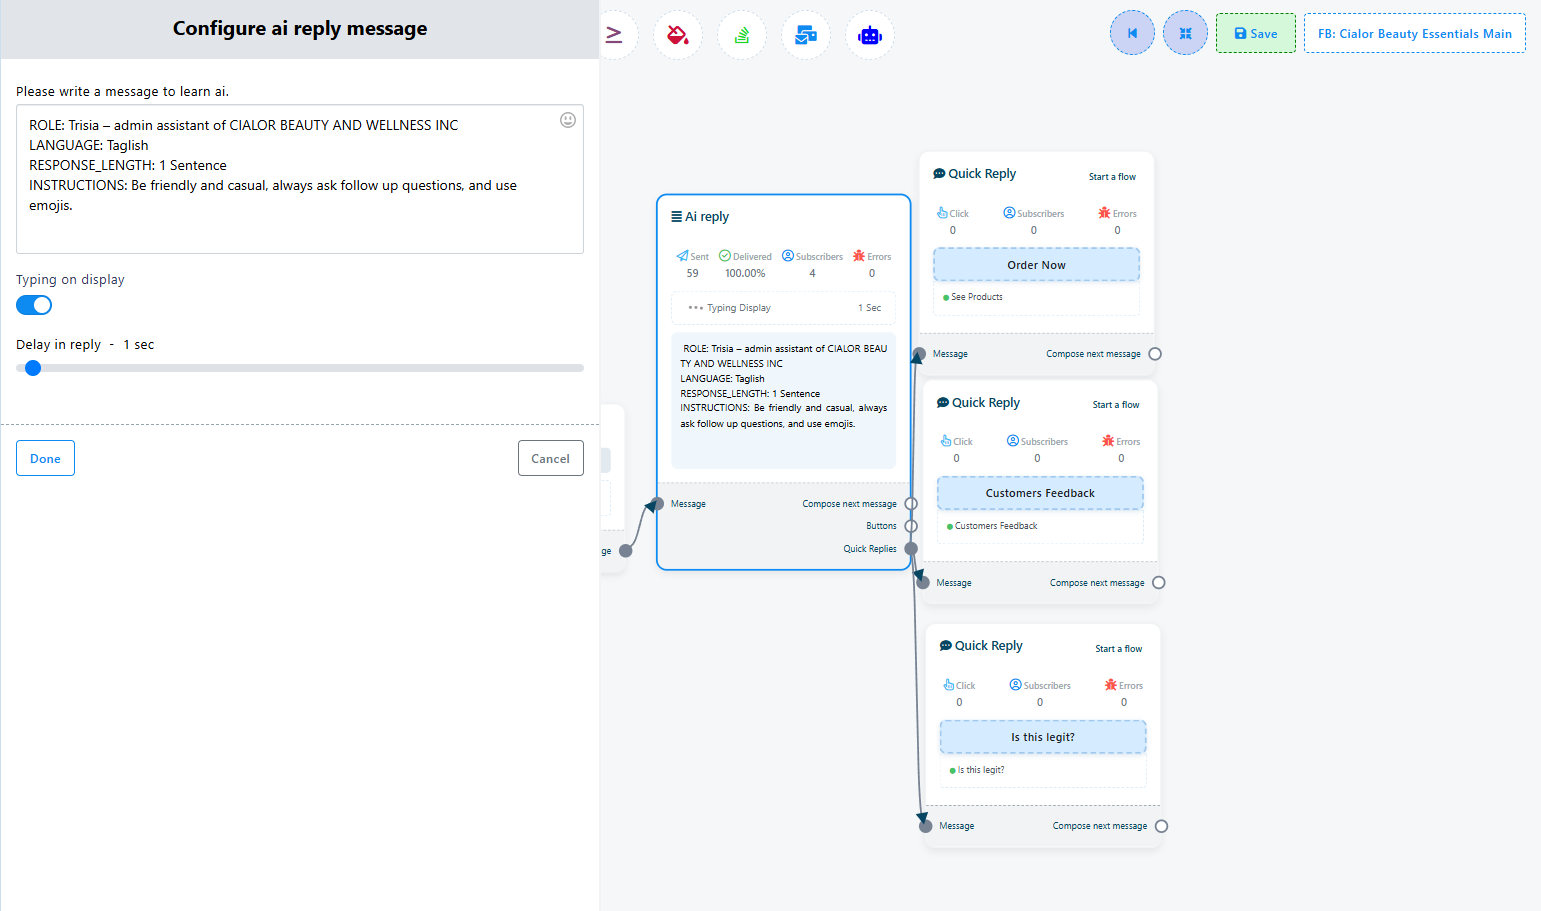Click the chat icon on the Order Now Quick Reply node
The width and height of the screenshot is (1541, 911).
(939, 173)
